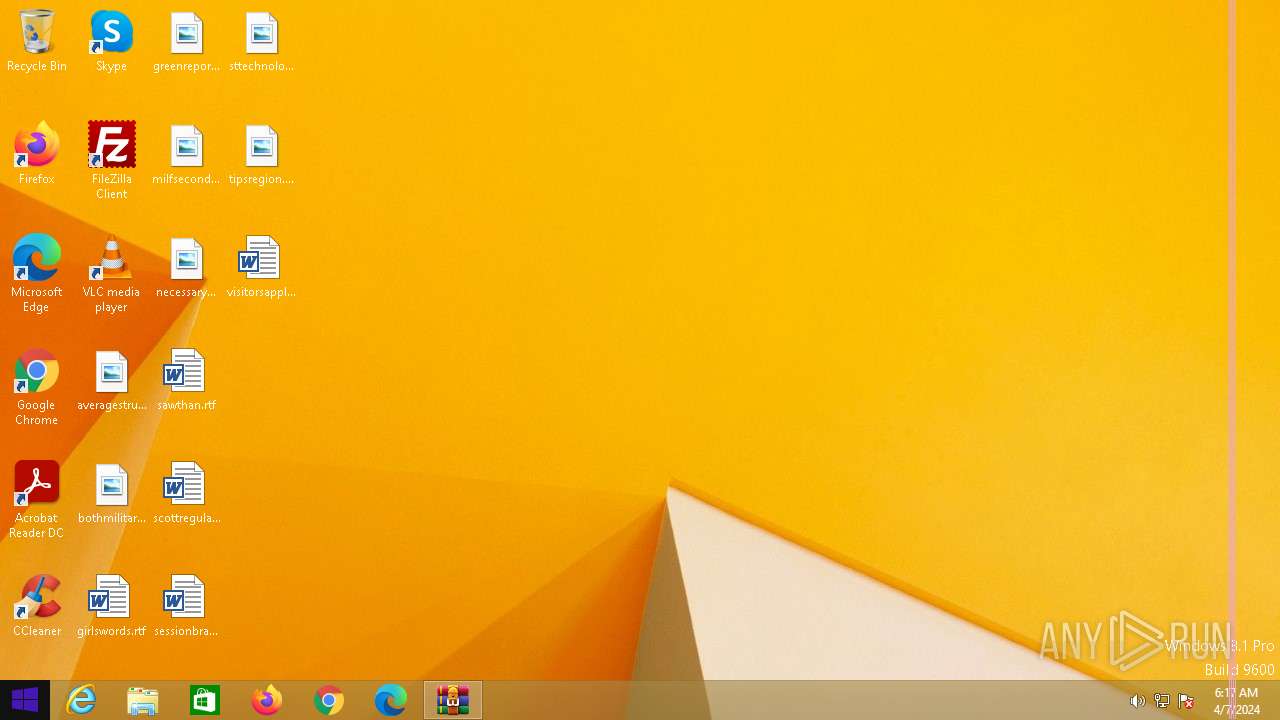Select the sttechnolo... image file
This screenshot has width=1280, height=720.
(261, 41)
